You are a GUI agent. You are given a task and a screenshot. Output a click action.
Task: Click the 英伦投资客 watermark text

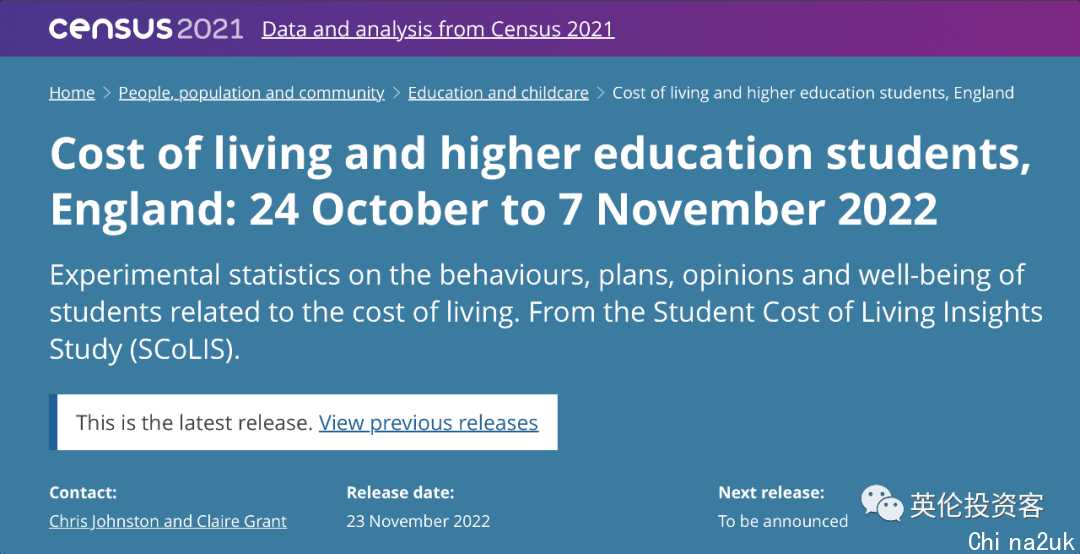tap(977, 505)
